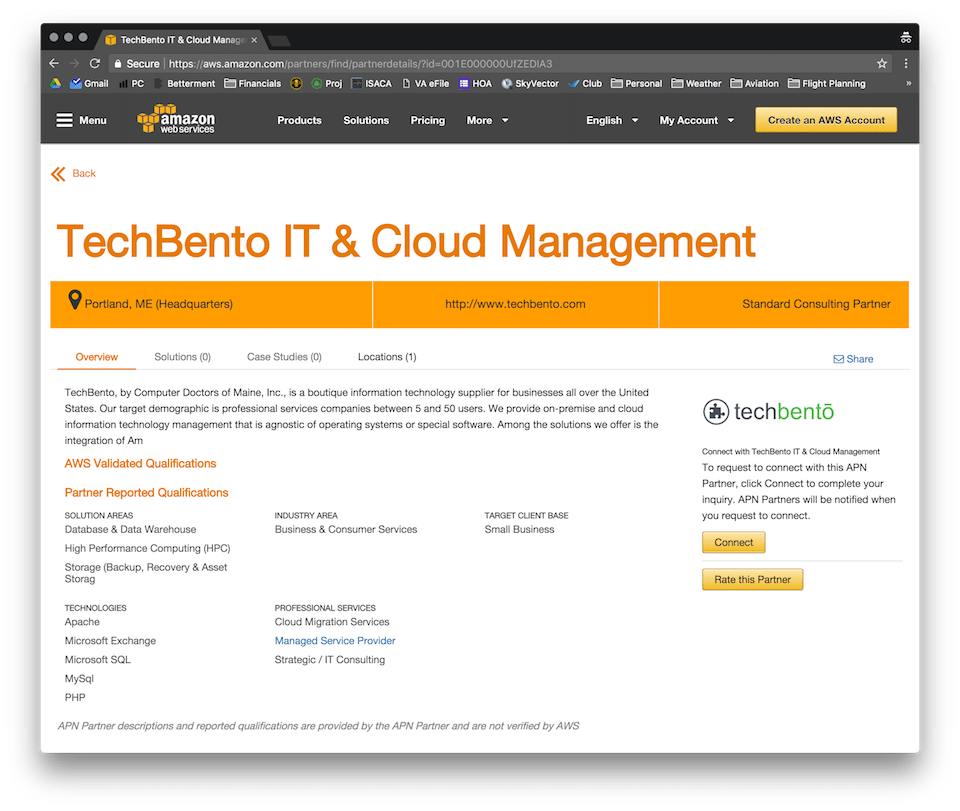Click the Small Business entry
Image resolution: width=960 pixels, height=811 pixels.
(519, 529)
